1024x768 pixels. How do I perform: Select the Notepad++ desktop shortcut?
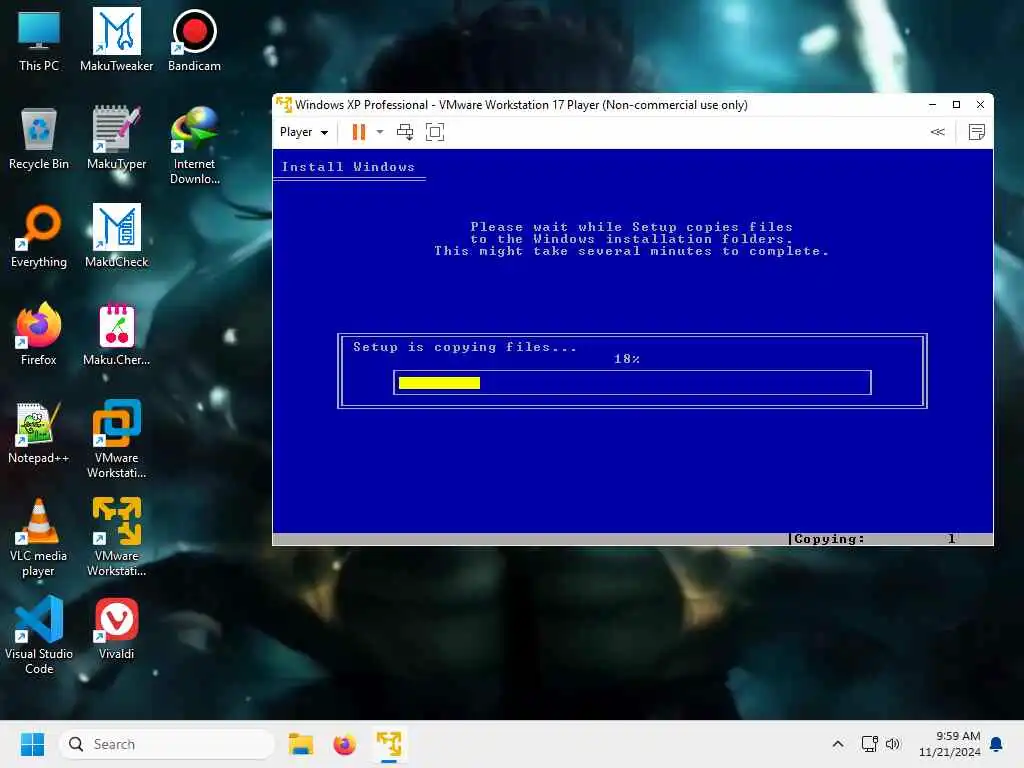point(39,432)
